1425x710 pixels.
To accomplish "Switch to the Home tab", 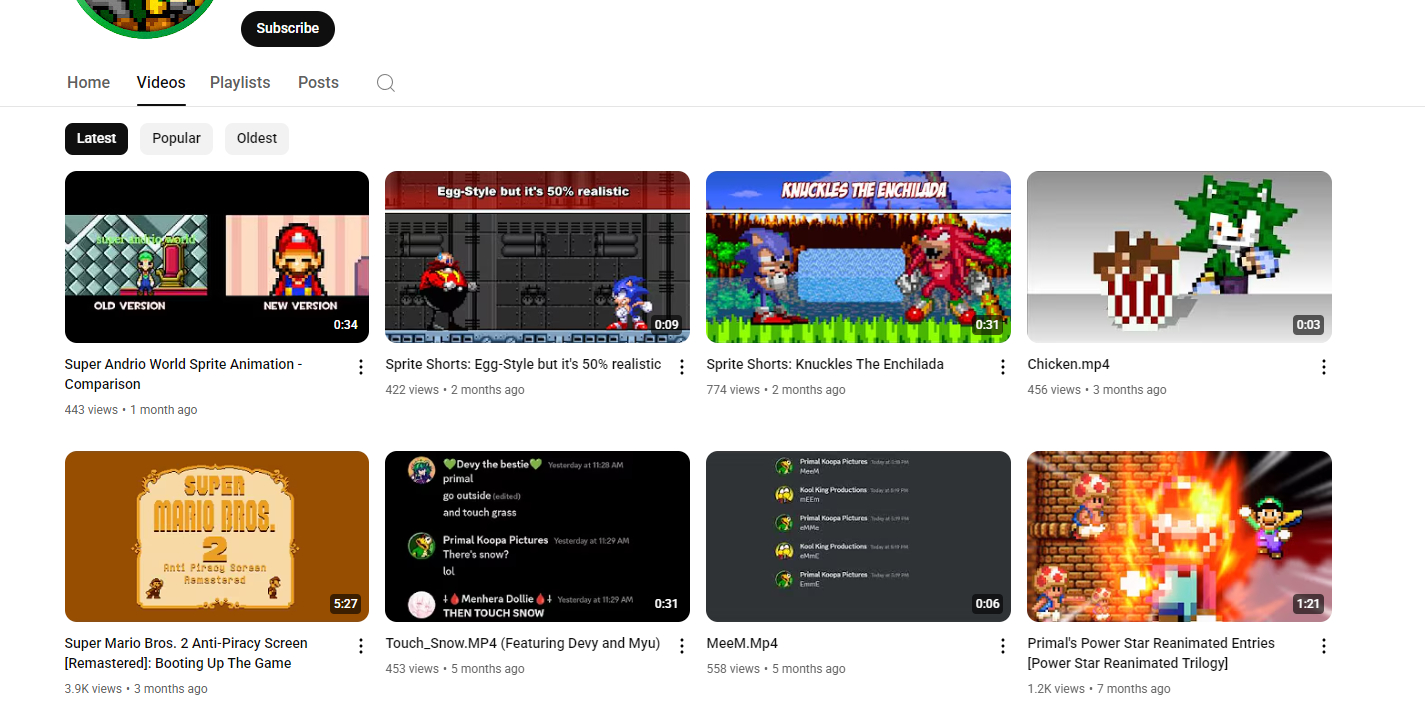I will (x=88, y=83).
